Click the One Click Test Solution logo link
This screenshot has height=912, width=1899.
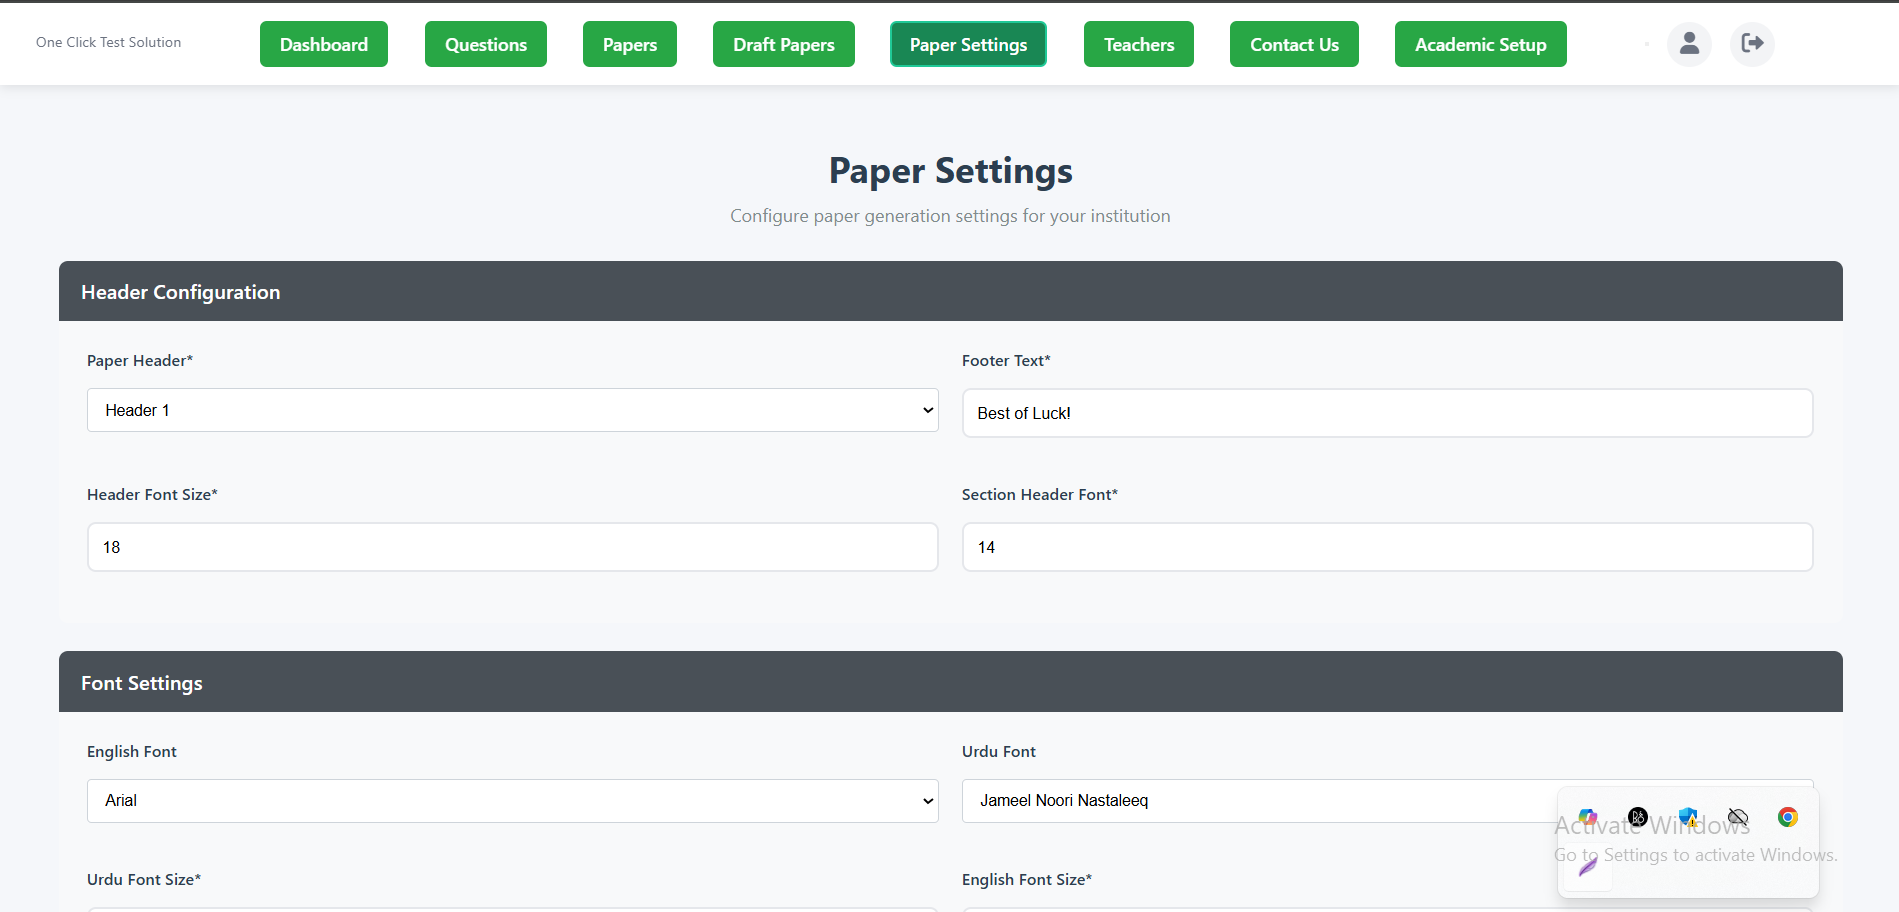click(109, 43)
